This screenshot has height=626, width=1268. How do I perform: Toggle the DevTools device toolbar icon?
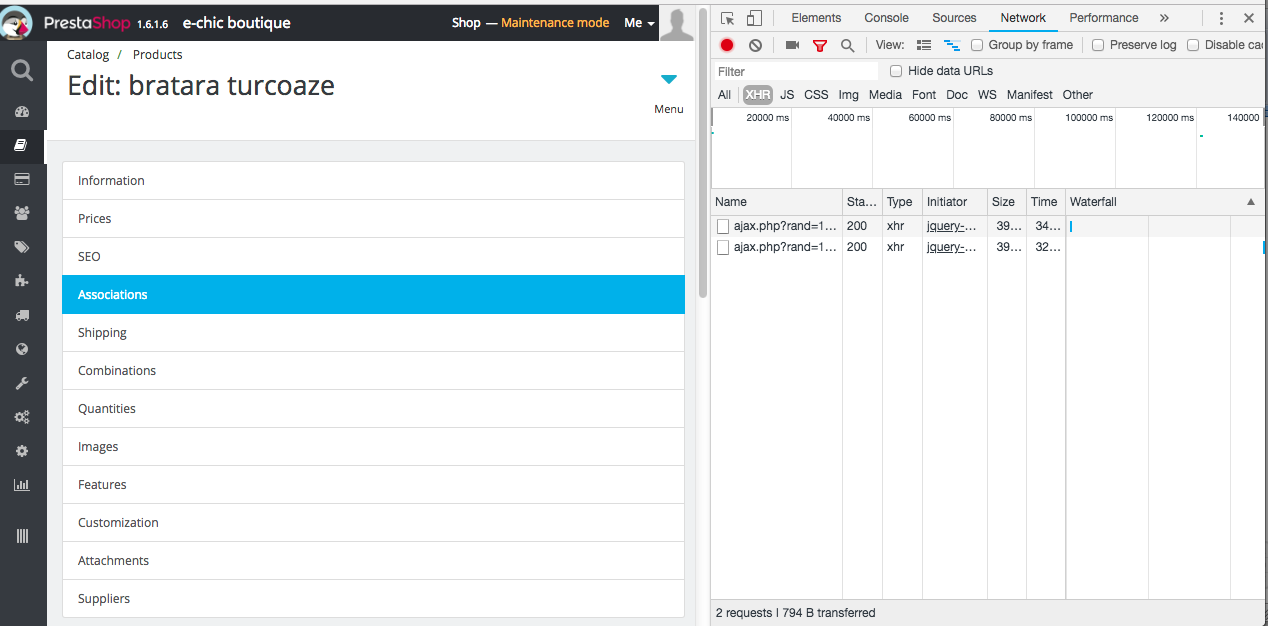[x=754, y=18]
